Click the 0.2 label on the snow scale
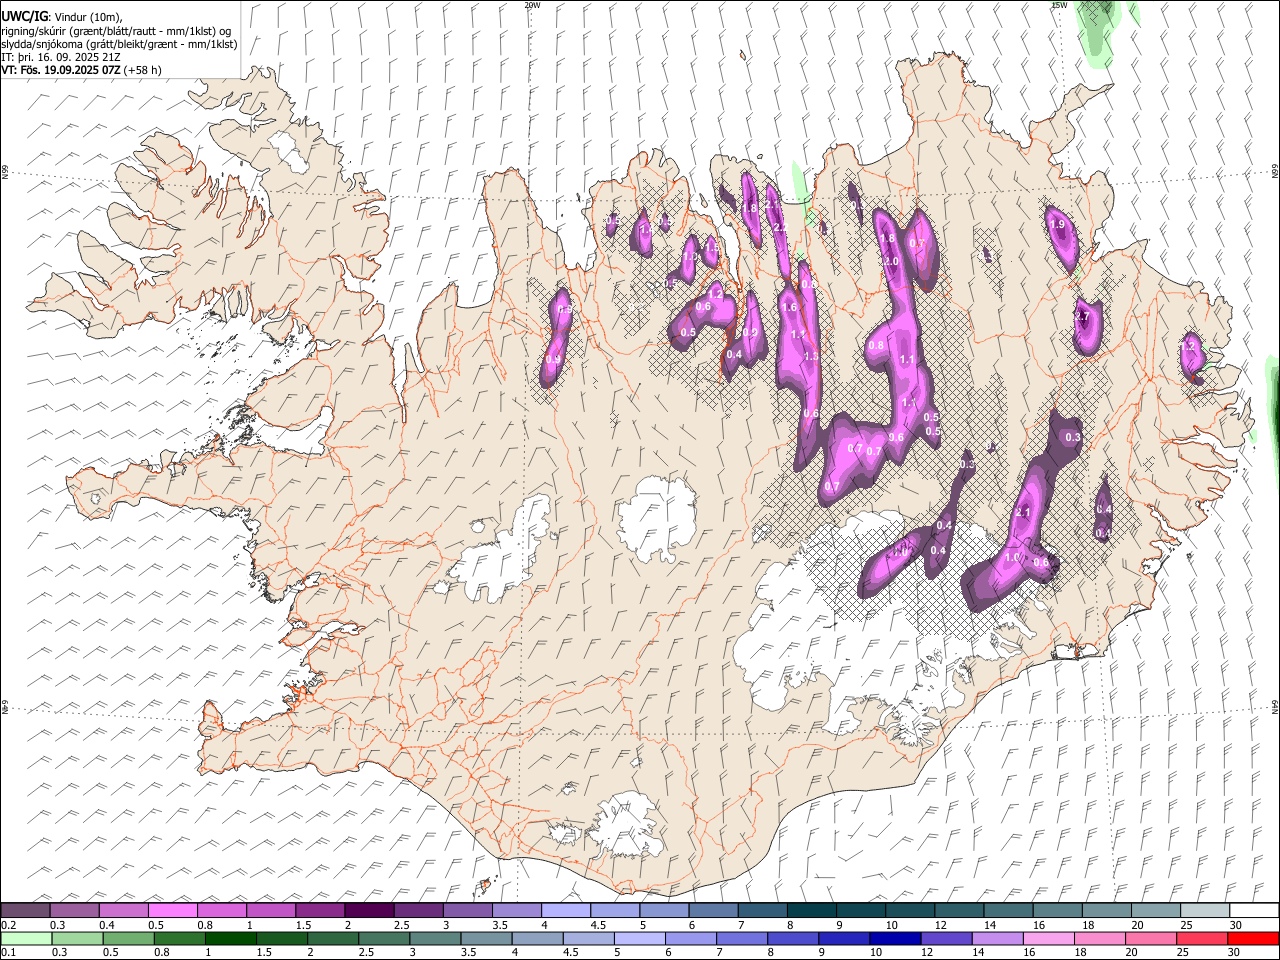 pyautogui.click(x=7, y=924)
